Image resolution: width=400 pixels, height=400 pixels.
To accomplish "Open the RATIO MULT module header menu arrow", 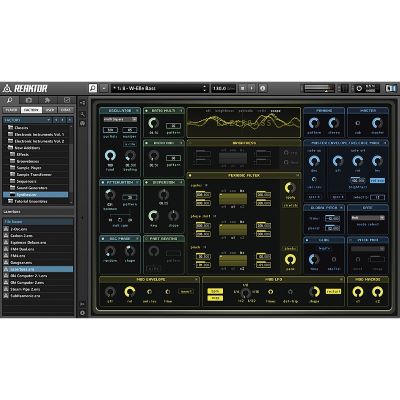I will [x=181, y=111].
